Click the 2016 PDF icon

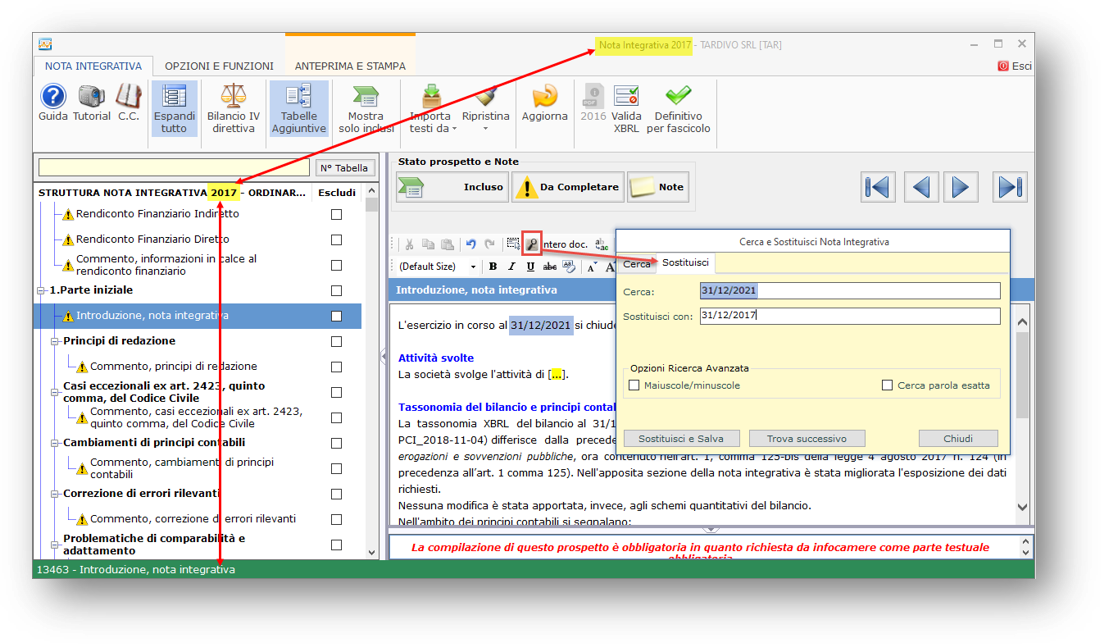click(x=593, y=96)
